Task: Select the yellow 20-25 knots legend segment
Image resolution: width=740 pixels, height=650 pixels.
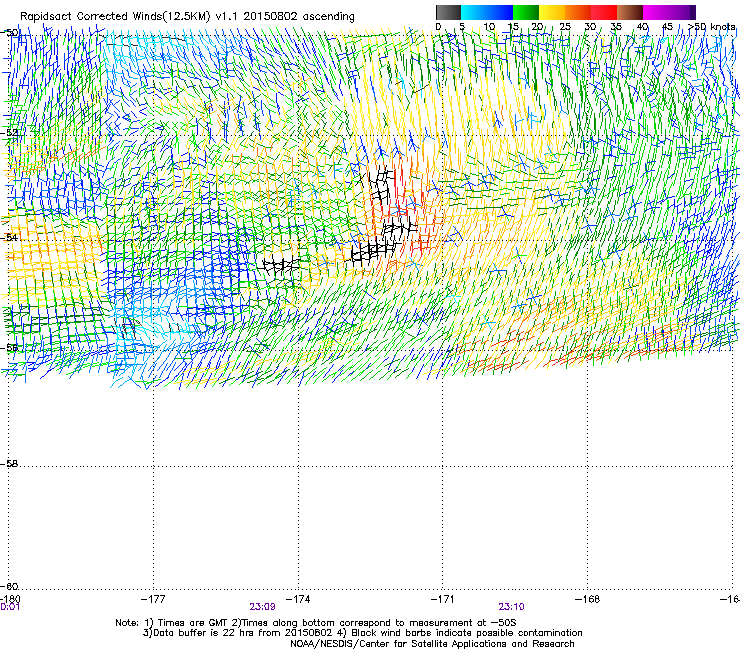Action: [x=552, y=12]
